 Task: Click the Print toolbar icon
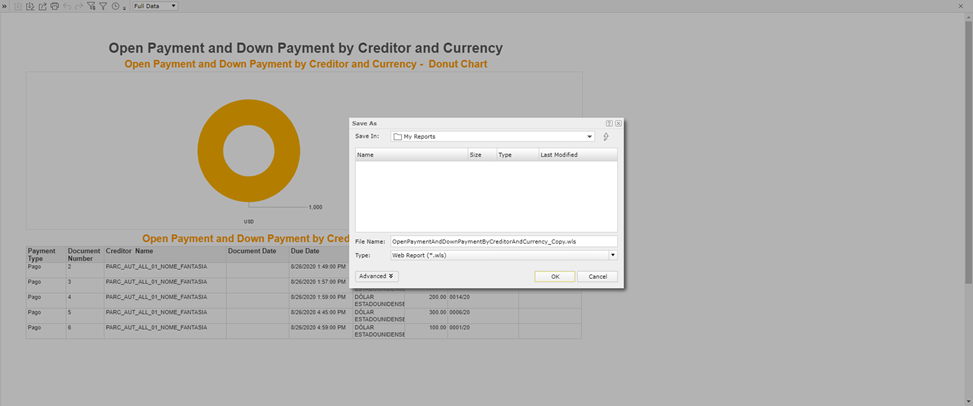(x=55, y=6)
